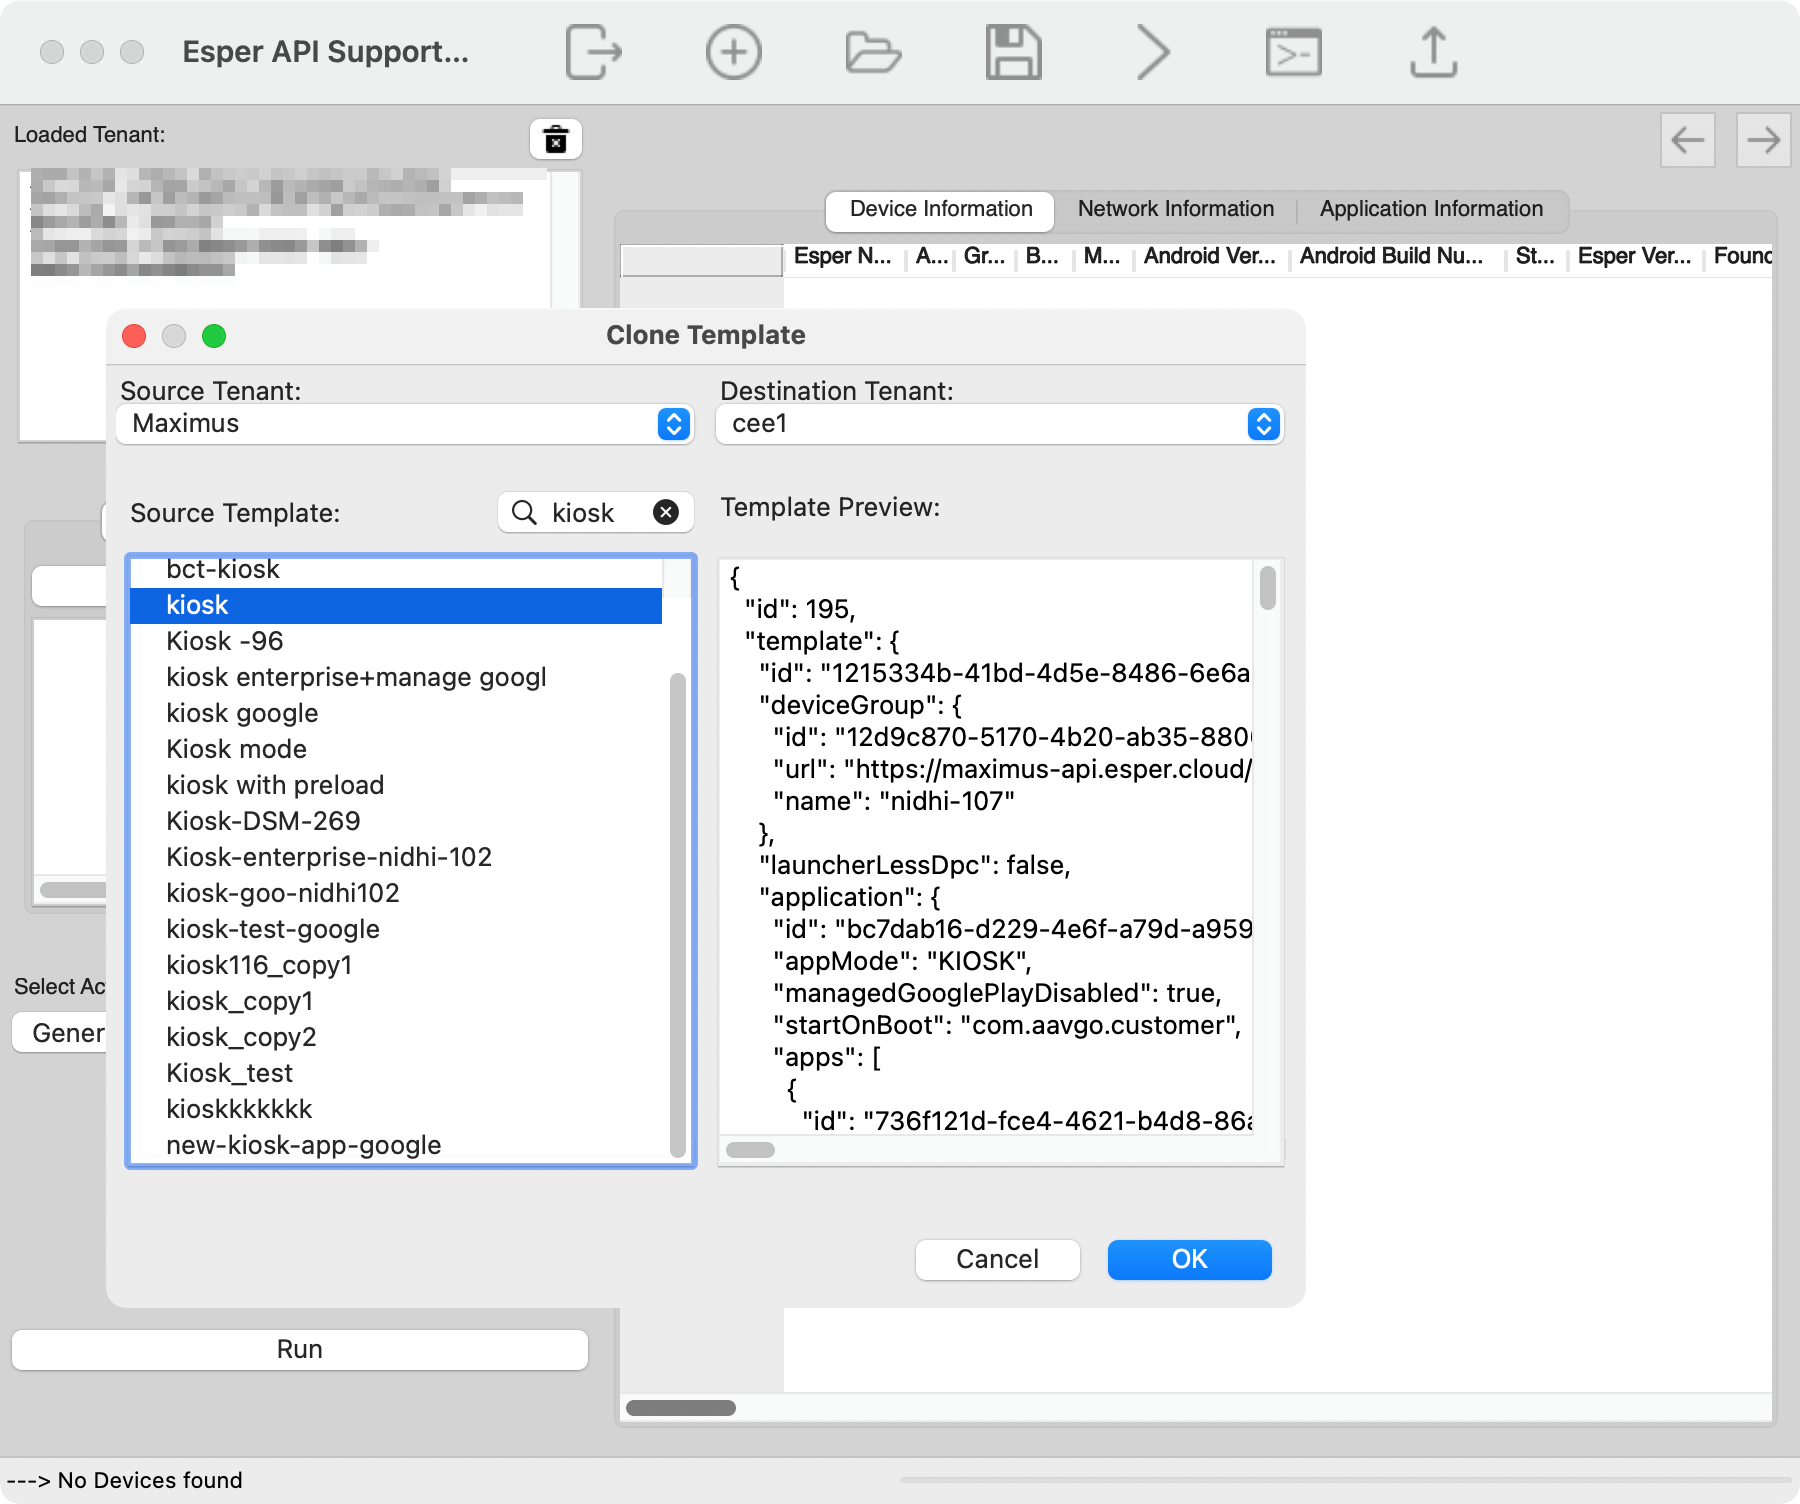The image size is (1800, 1504).
Task: Click the save floppy disk icon
Action: tap(1013, 52)
